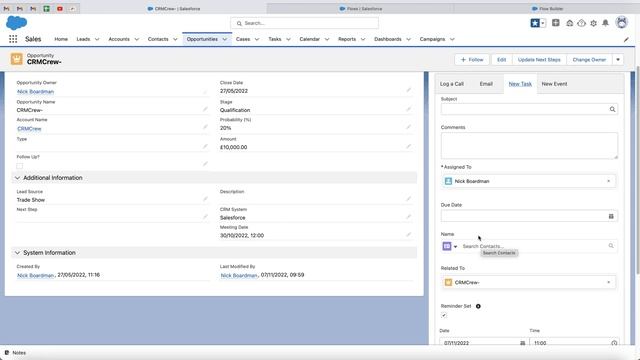Open the Cases tab
This screenshot has width=640, height=360.
(x=243, y=39)
